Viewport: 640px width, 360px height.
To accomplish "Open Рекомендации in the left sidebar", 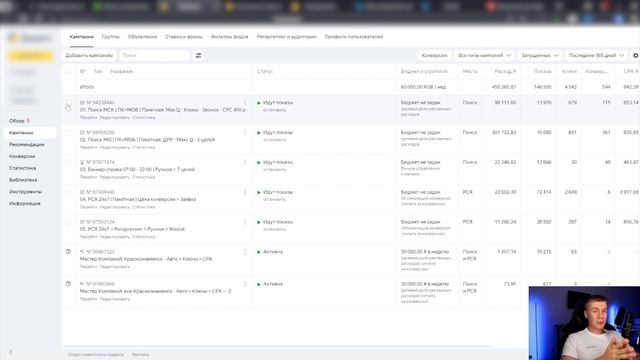I will pyautogui.click(x=27, y=144).
